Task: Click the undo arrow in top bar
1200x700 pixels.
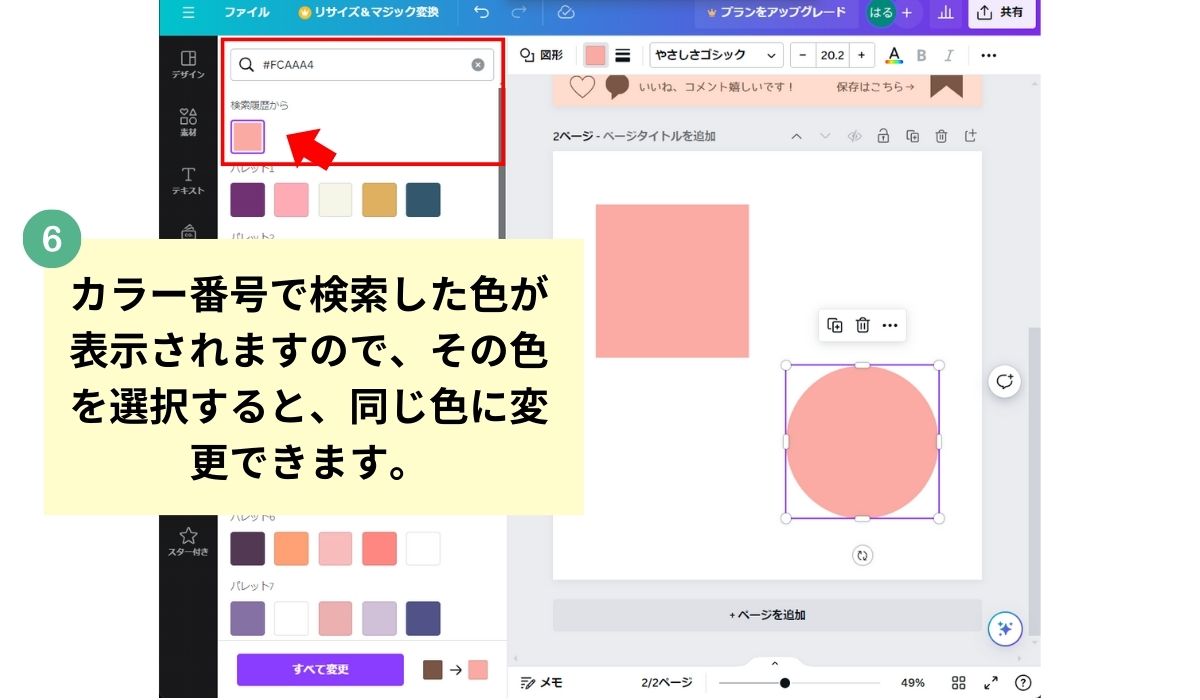Action: [x=482, y=13]
